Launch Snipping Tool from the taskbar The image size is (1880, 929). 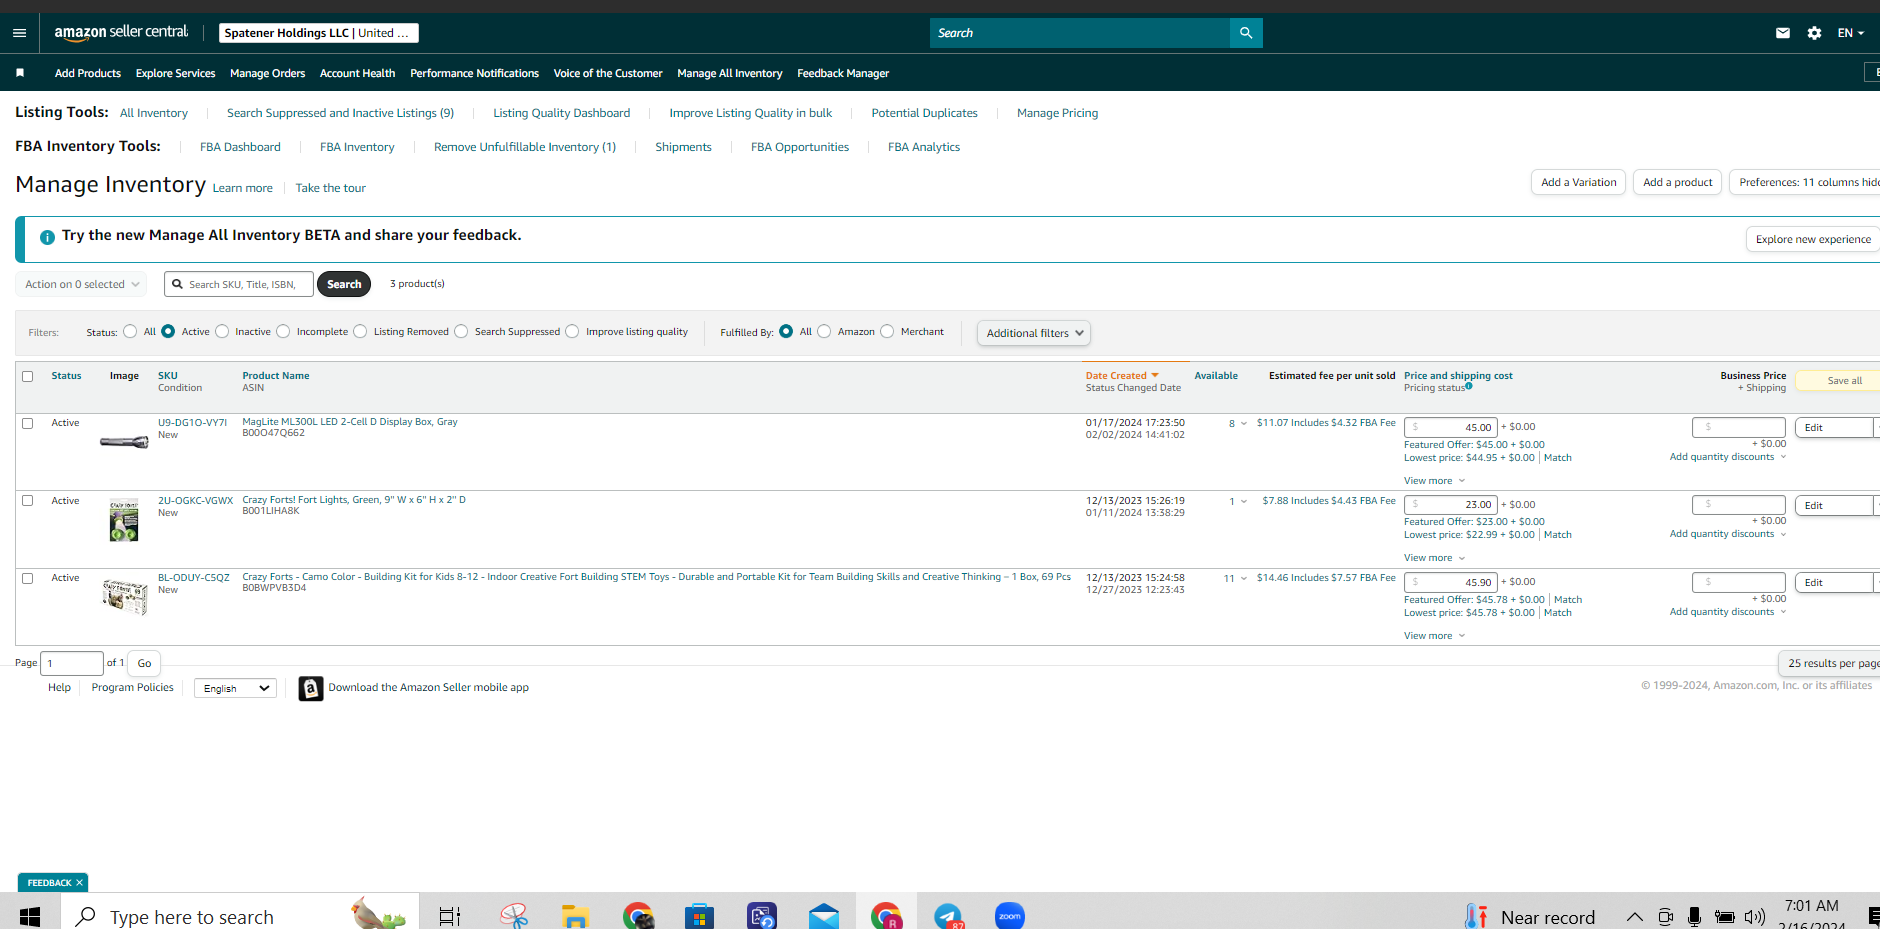514,916
